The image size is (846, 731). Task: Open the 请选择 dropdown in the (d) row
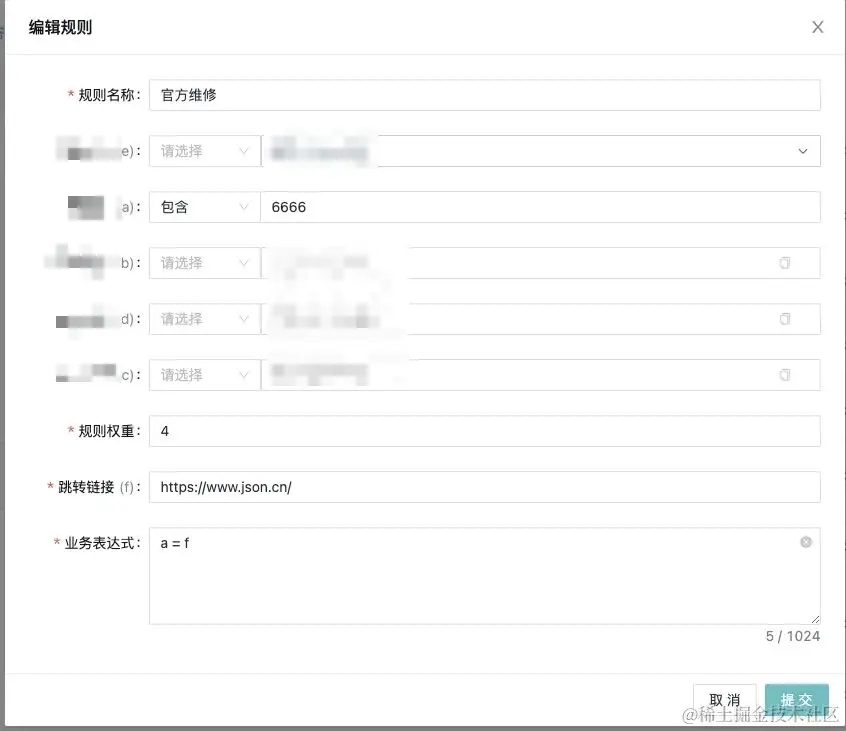[204, 319]
